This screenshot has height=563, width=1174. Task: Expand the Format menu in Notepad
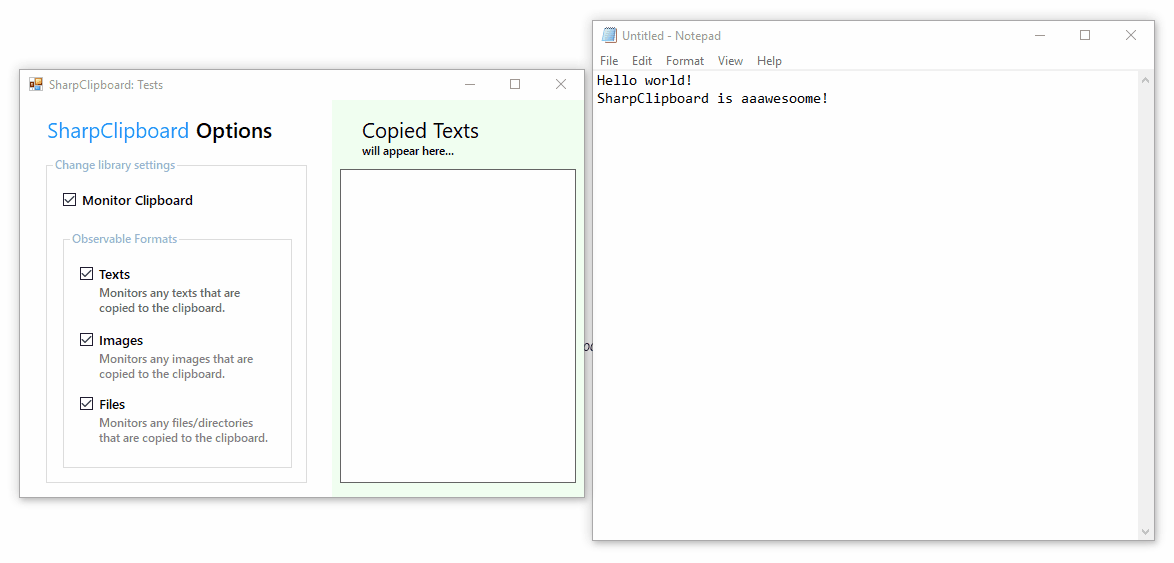tap(685, 61)
